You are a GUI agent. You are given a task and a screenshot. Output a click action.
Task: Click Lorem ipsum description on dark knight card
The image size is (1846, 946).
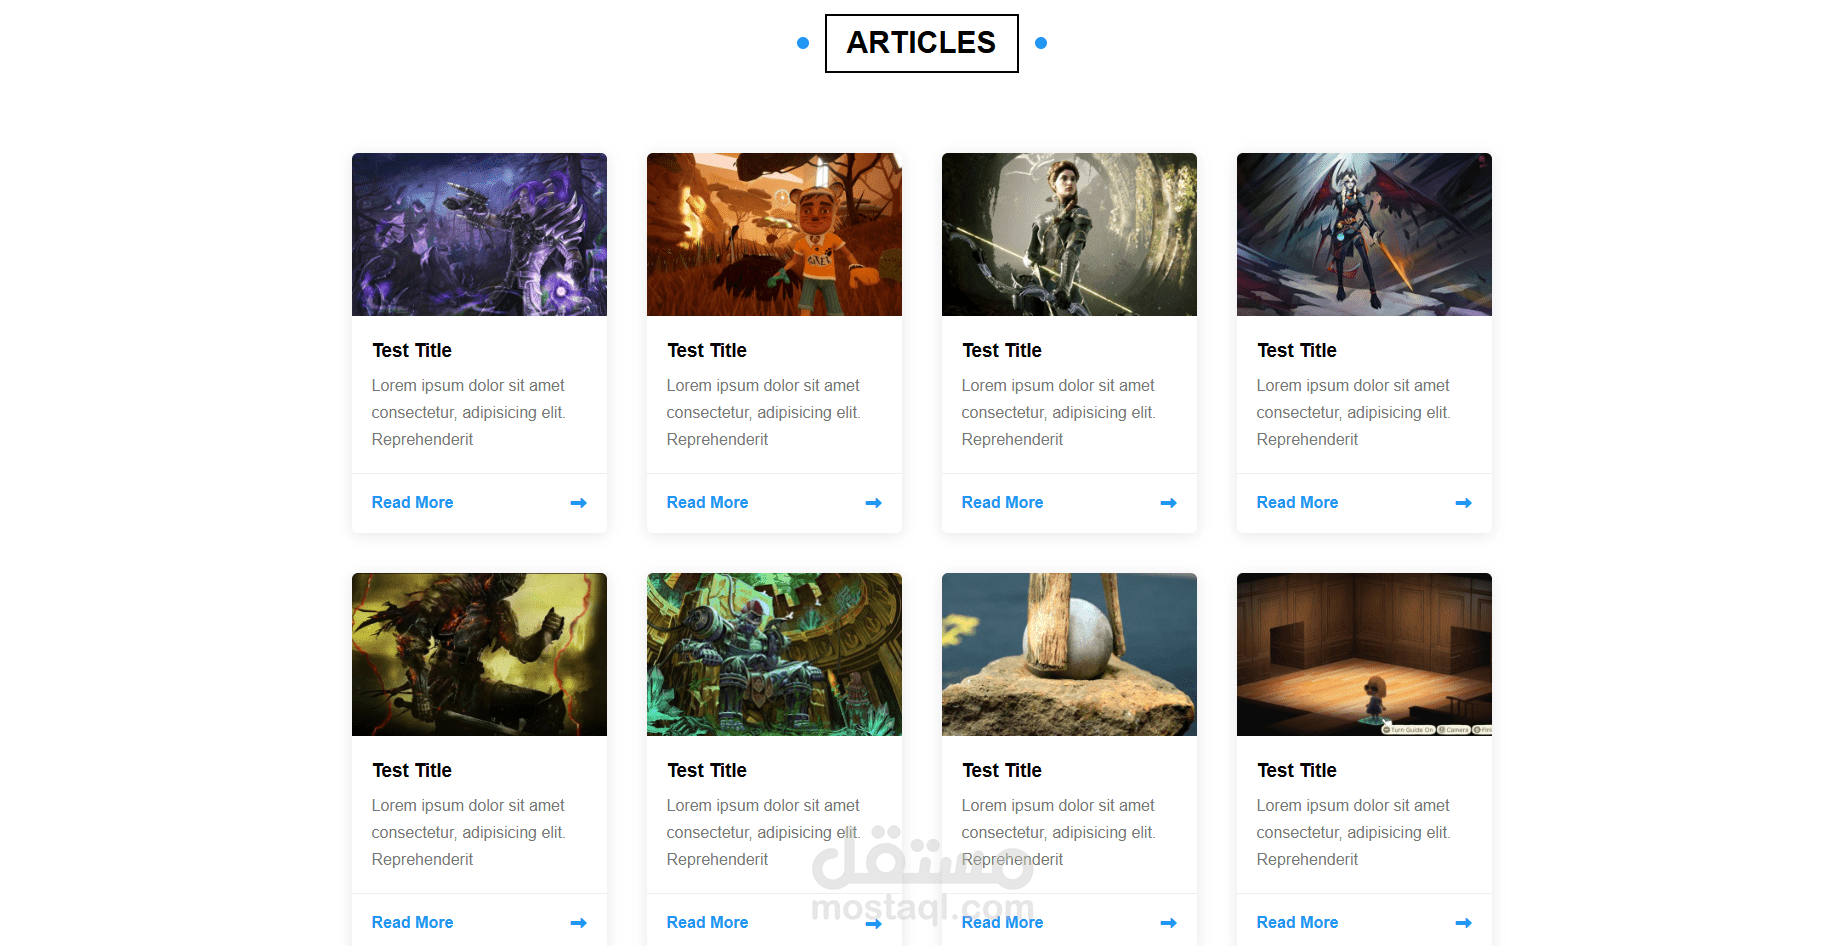pyautogui.click(x=469, y=832)
